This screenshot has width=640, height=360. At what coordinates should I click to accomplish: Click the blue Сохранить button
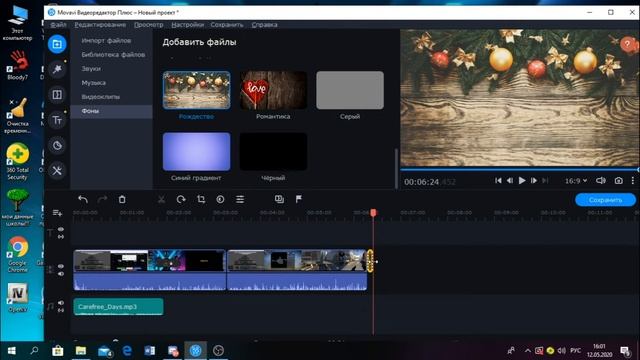pyautogui.click(x=605, y=200)
